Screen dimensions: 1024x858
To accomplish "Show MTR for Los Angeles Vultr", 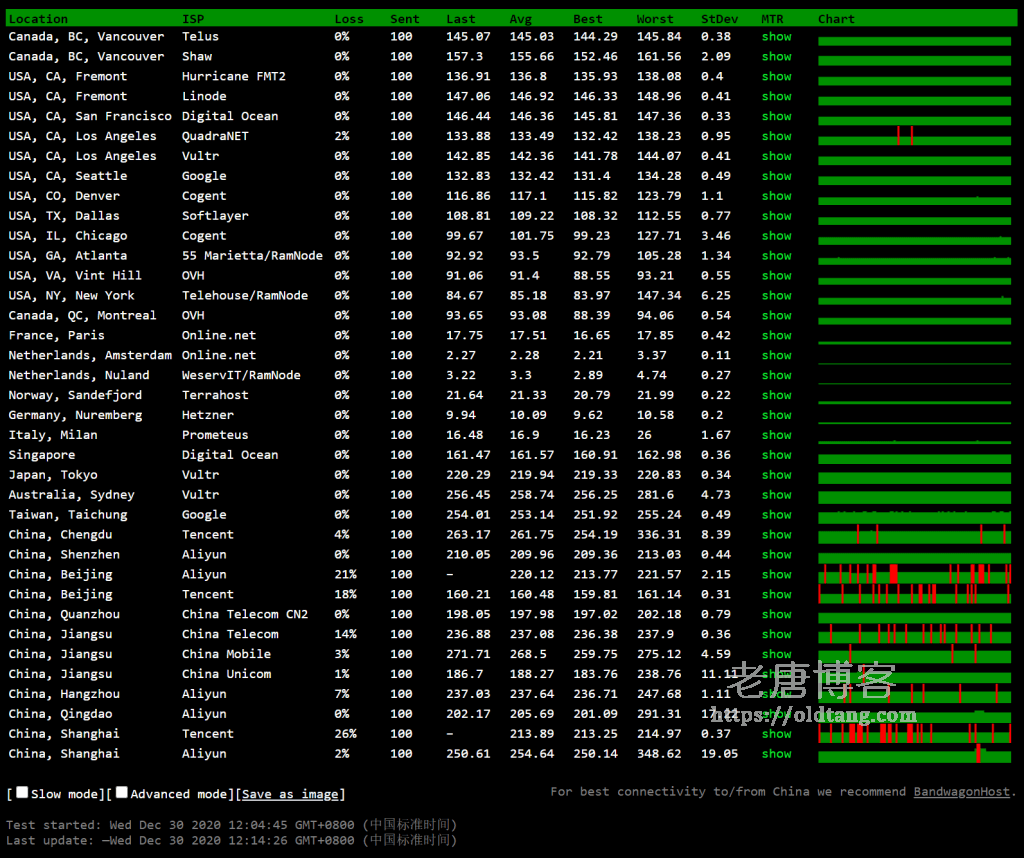I will [x=776, y=156].
